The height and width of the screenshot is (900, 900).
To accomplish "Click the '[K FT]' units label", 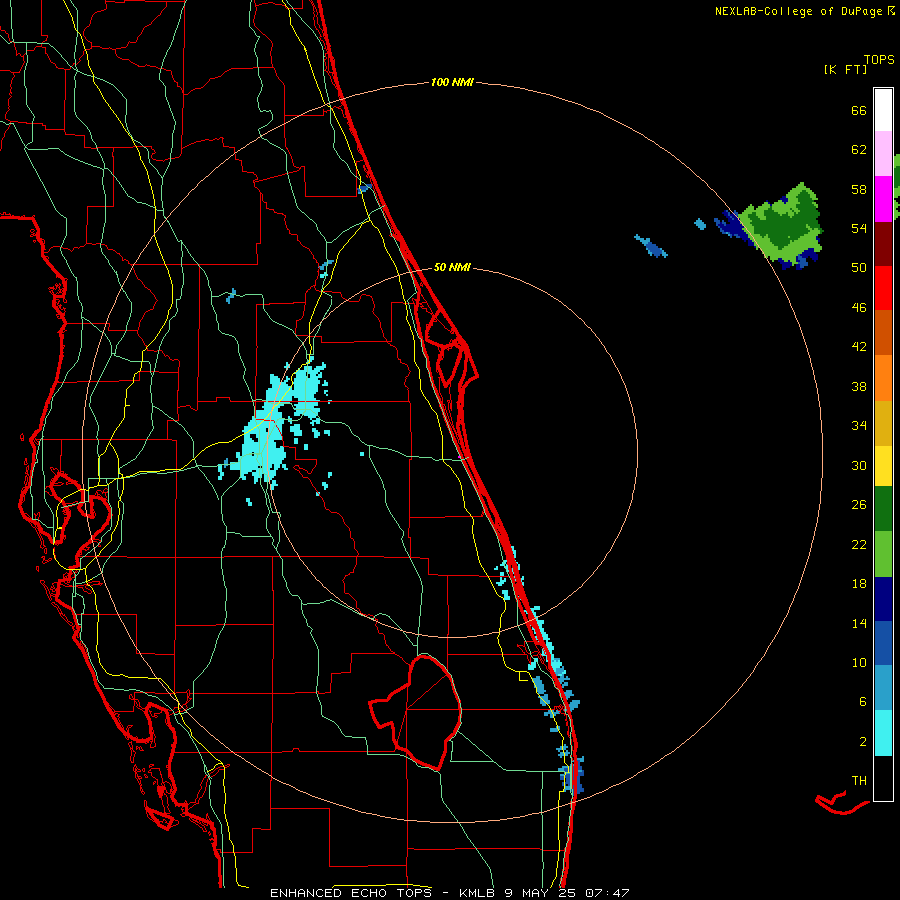I will 845,69.
